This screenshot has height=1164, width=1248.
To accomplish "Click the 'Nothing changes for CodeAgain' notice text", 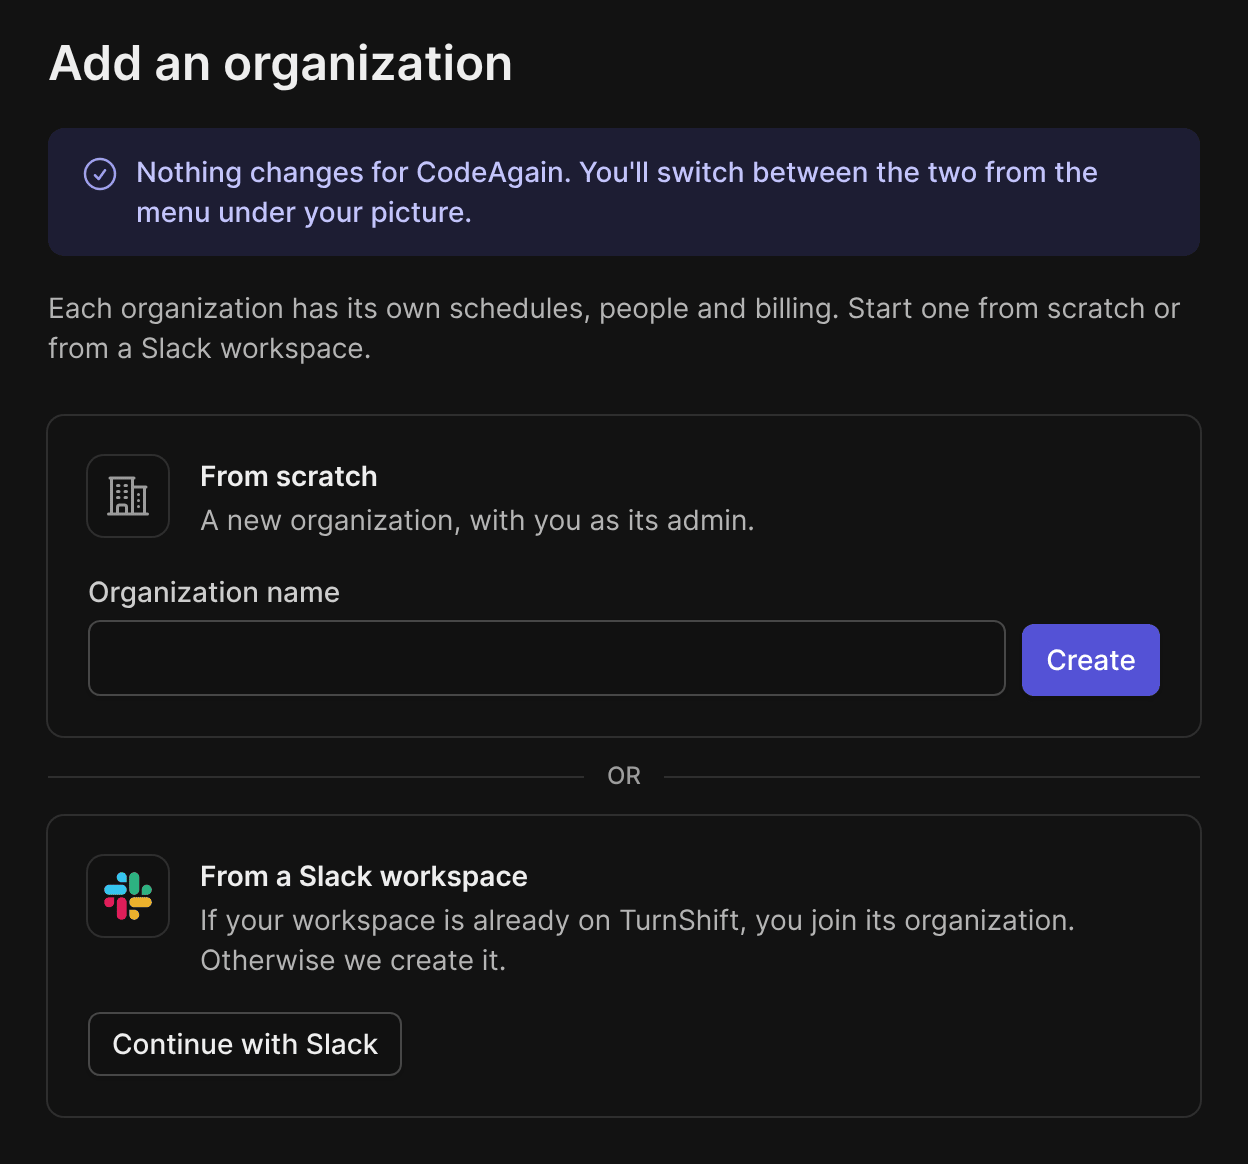I will point(617,192).
